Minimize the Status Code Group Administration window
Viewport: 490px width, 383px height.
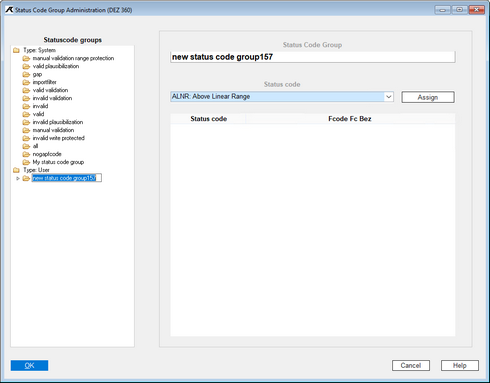(x=443, y=10)
